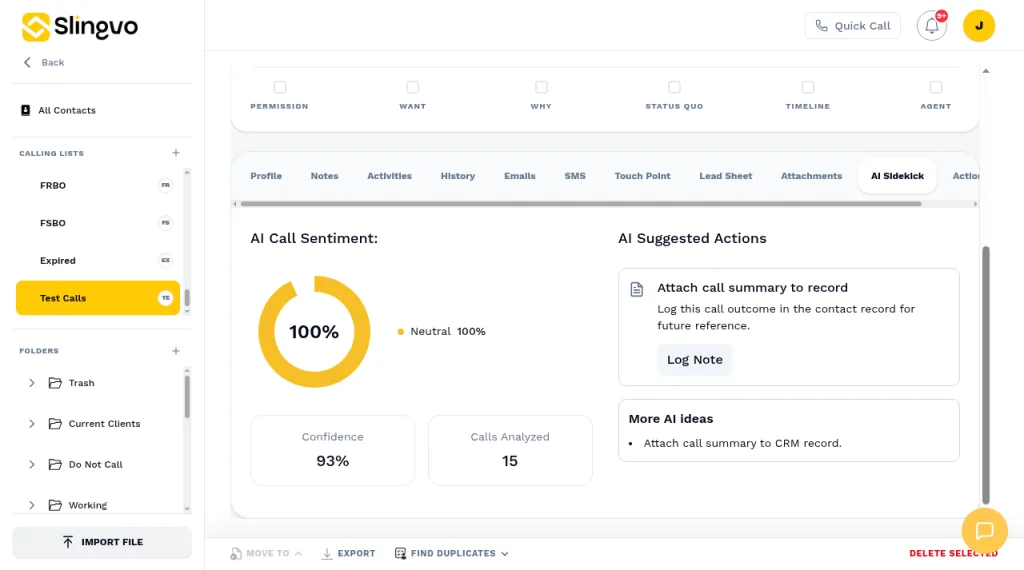Image resolution: width=1024 pixels, height=570 pixels.
Task: Expand the Trash folder
Action: tap(31, 383)
